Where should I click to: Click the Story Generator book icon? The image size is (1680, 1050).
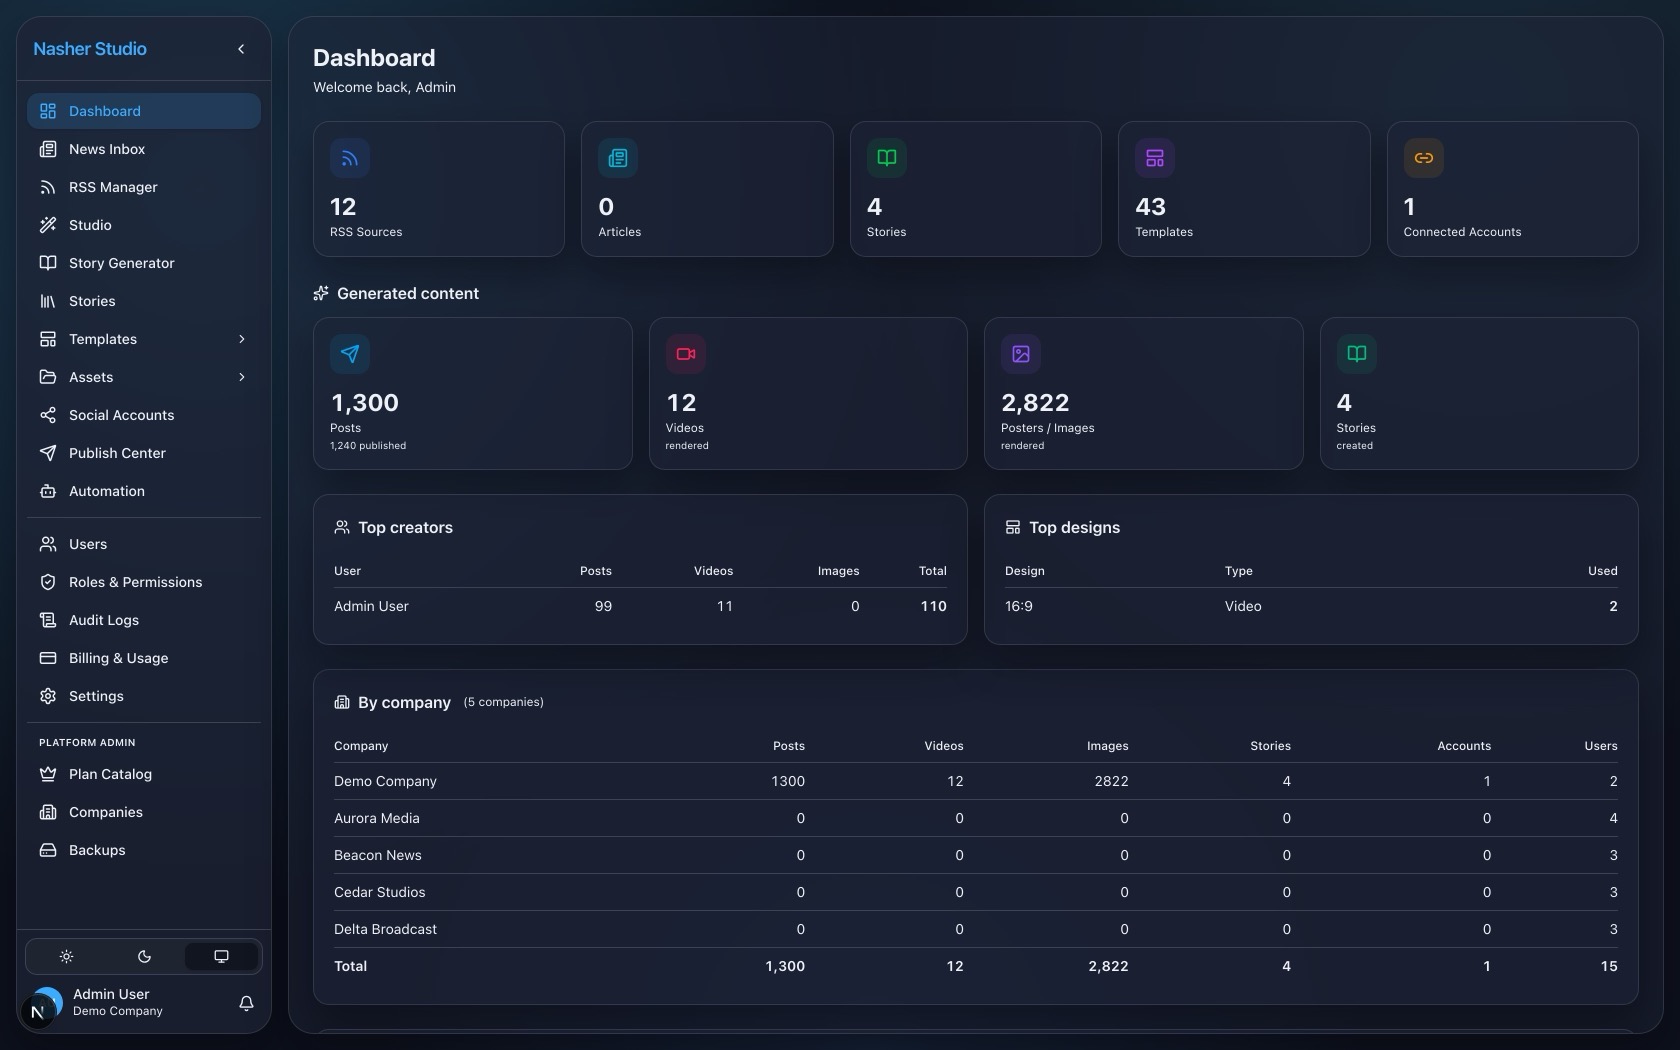(x=48, y=263)
